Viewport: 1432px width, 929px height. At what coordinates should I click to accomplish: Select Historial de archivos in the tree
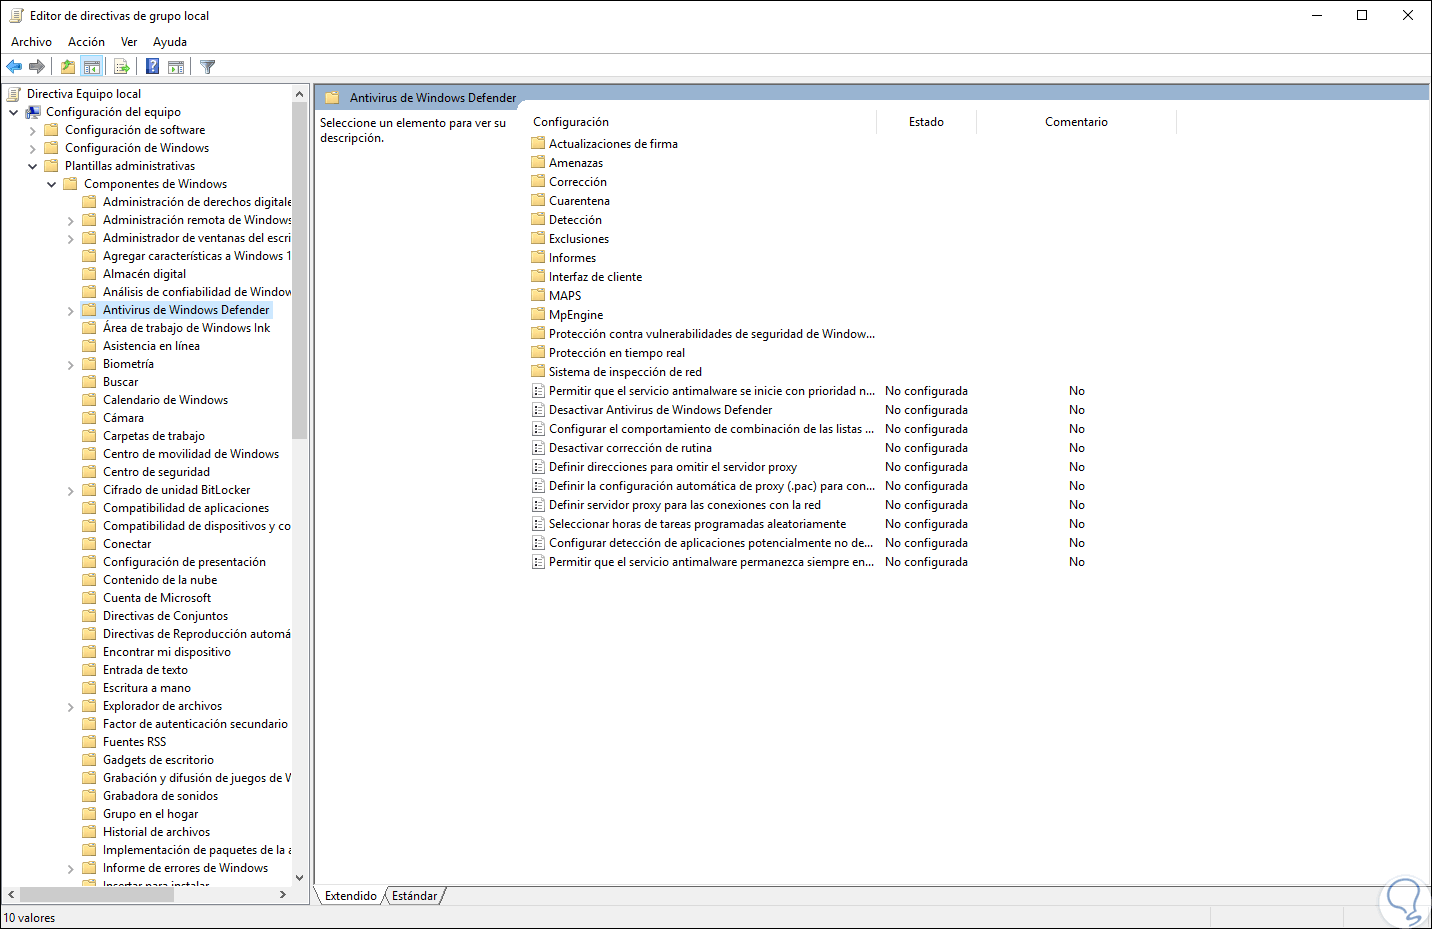coord(156,832)
